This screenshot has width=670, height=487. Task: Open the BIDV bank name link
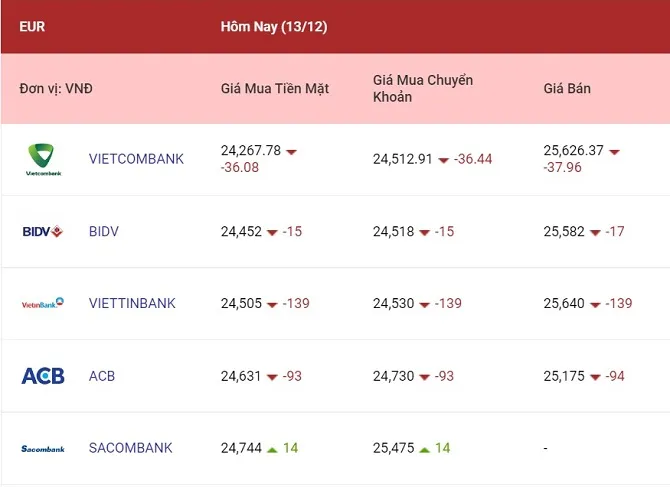pos(104,231)
